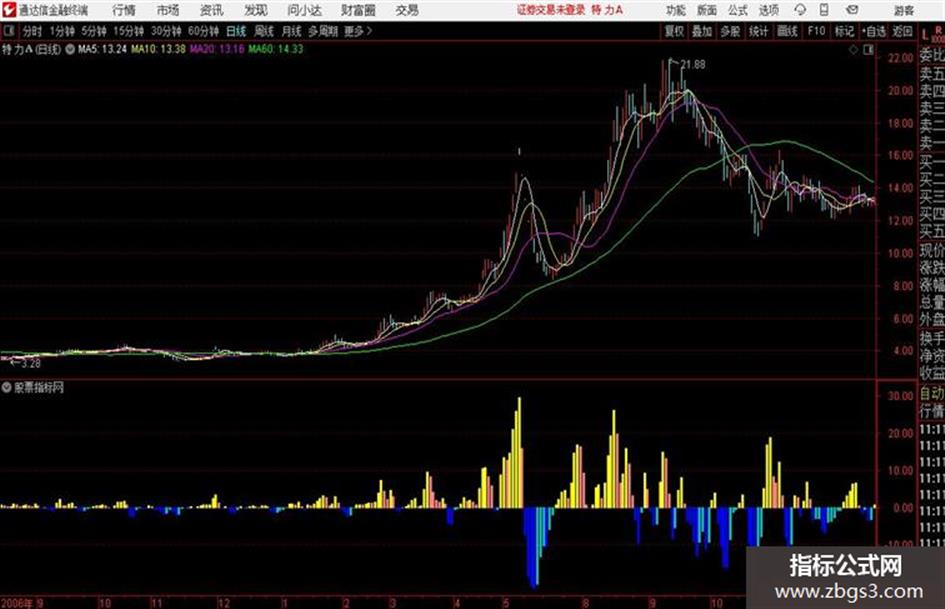Click the 2006年 date axis label
Screen dimensions: 945x609
pos(17,603)
